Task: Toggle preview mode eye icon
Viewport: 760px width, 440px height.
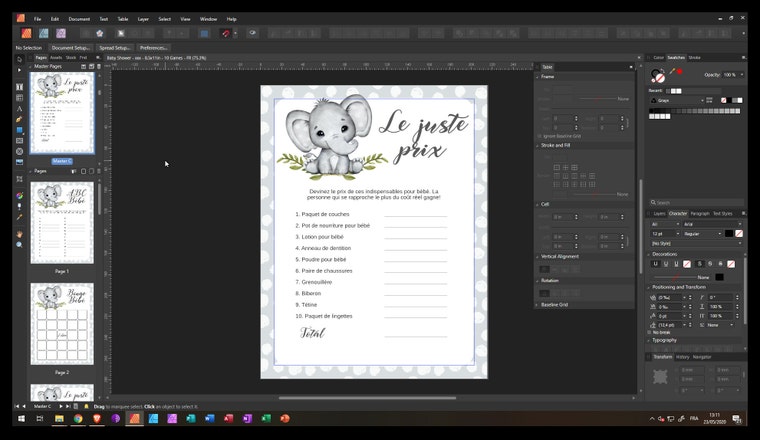Action: pos(253,33)
